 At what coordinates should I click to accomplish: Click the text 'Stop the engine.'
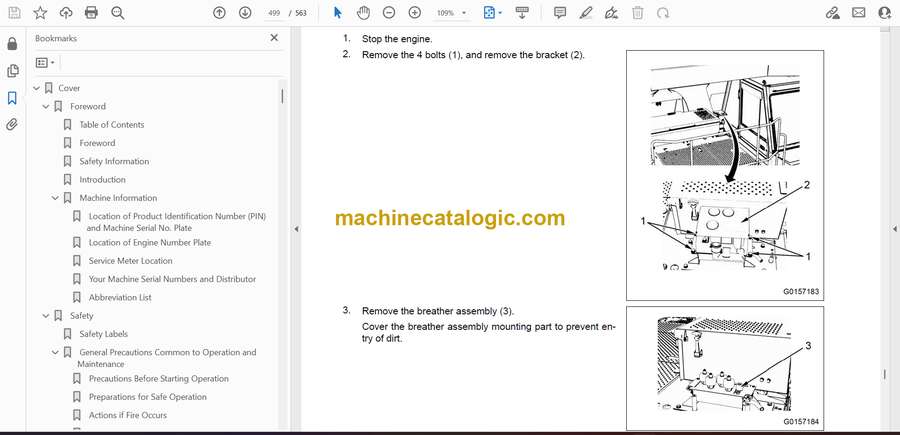397,40
